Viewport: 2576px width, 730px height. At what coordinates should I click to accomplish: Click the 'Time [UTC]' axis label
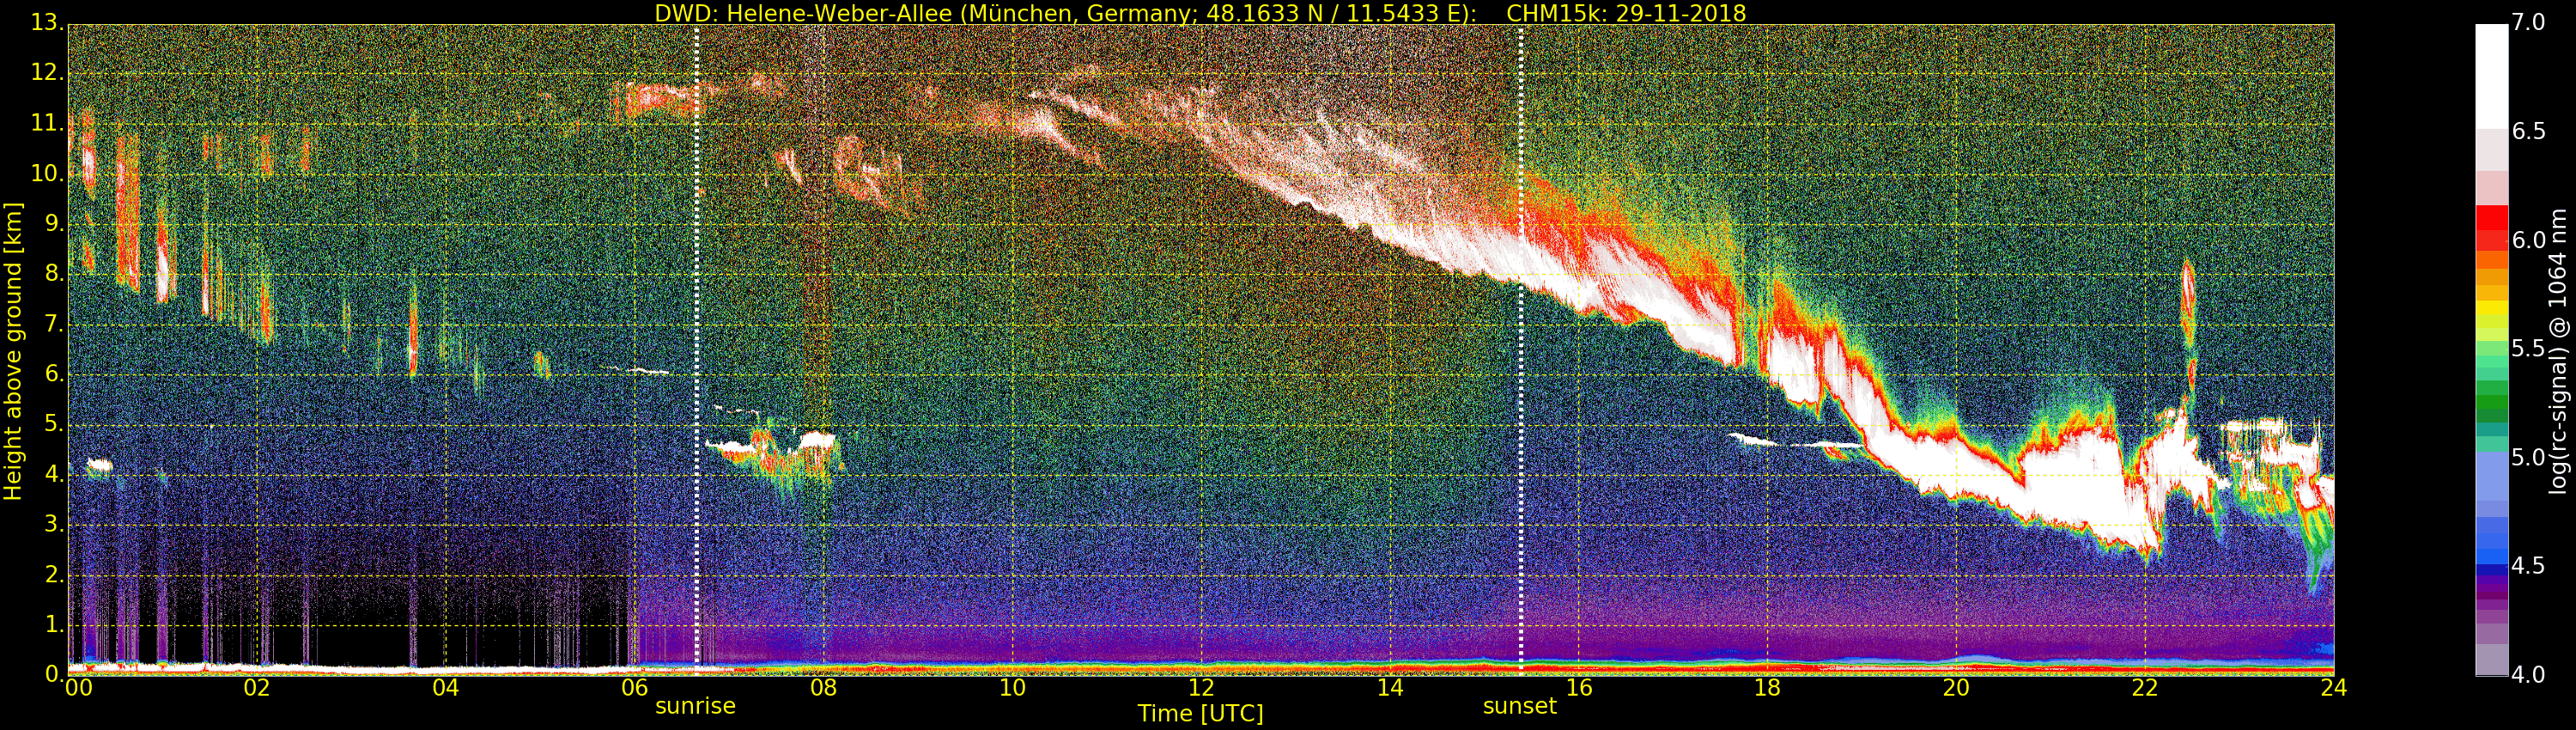click(x=1200, y=714)
